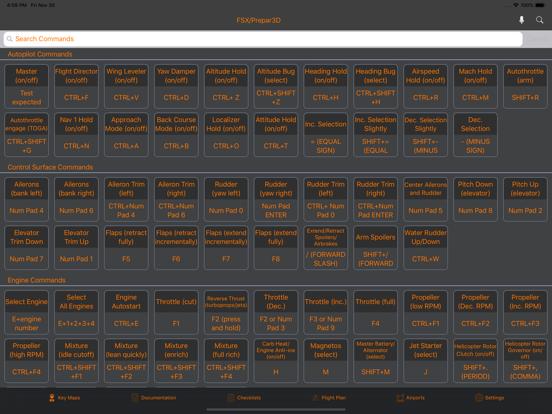Image resolution: width=552 pixels, height=414 pixels.
Task: Go to the Checklists tab
Action: 244,398
